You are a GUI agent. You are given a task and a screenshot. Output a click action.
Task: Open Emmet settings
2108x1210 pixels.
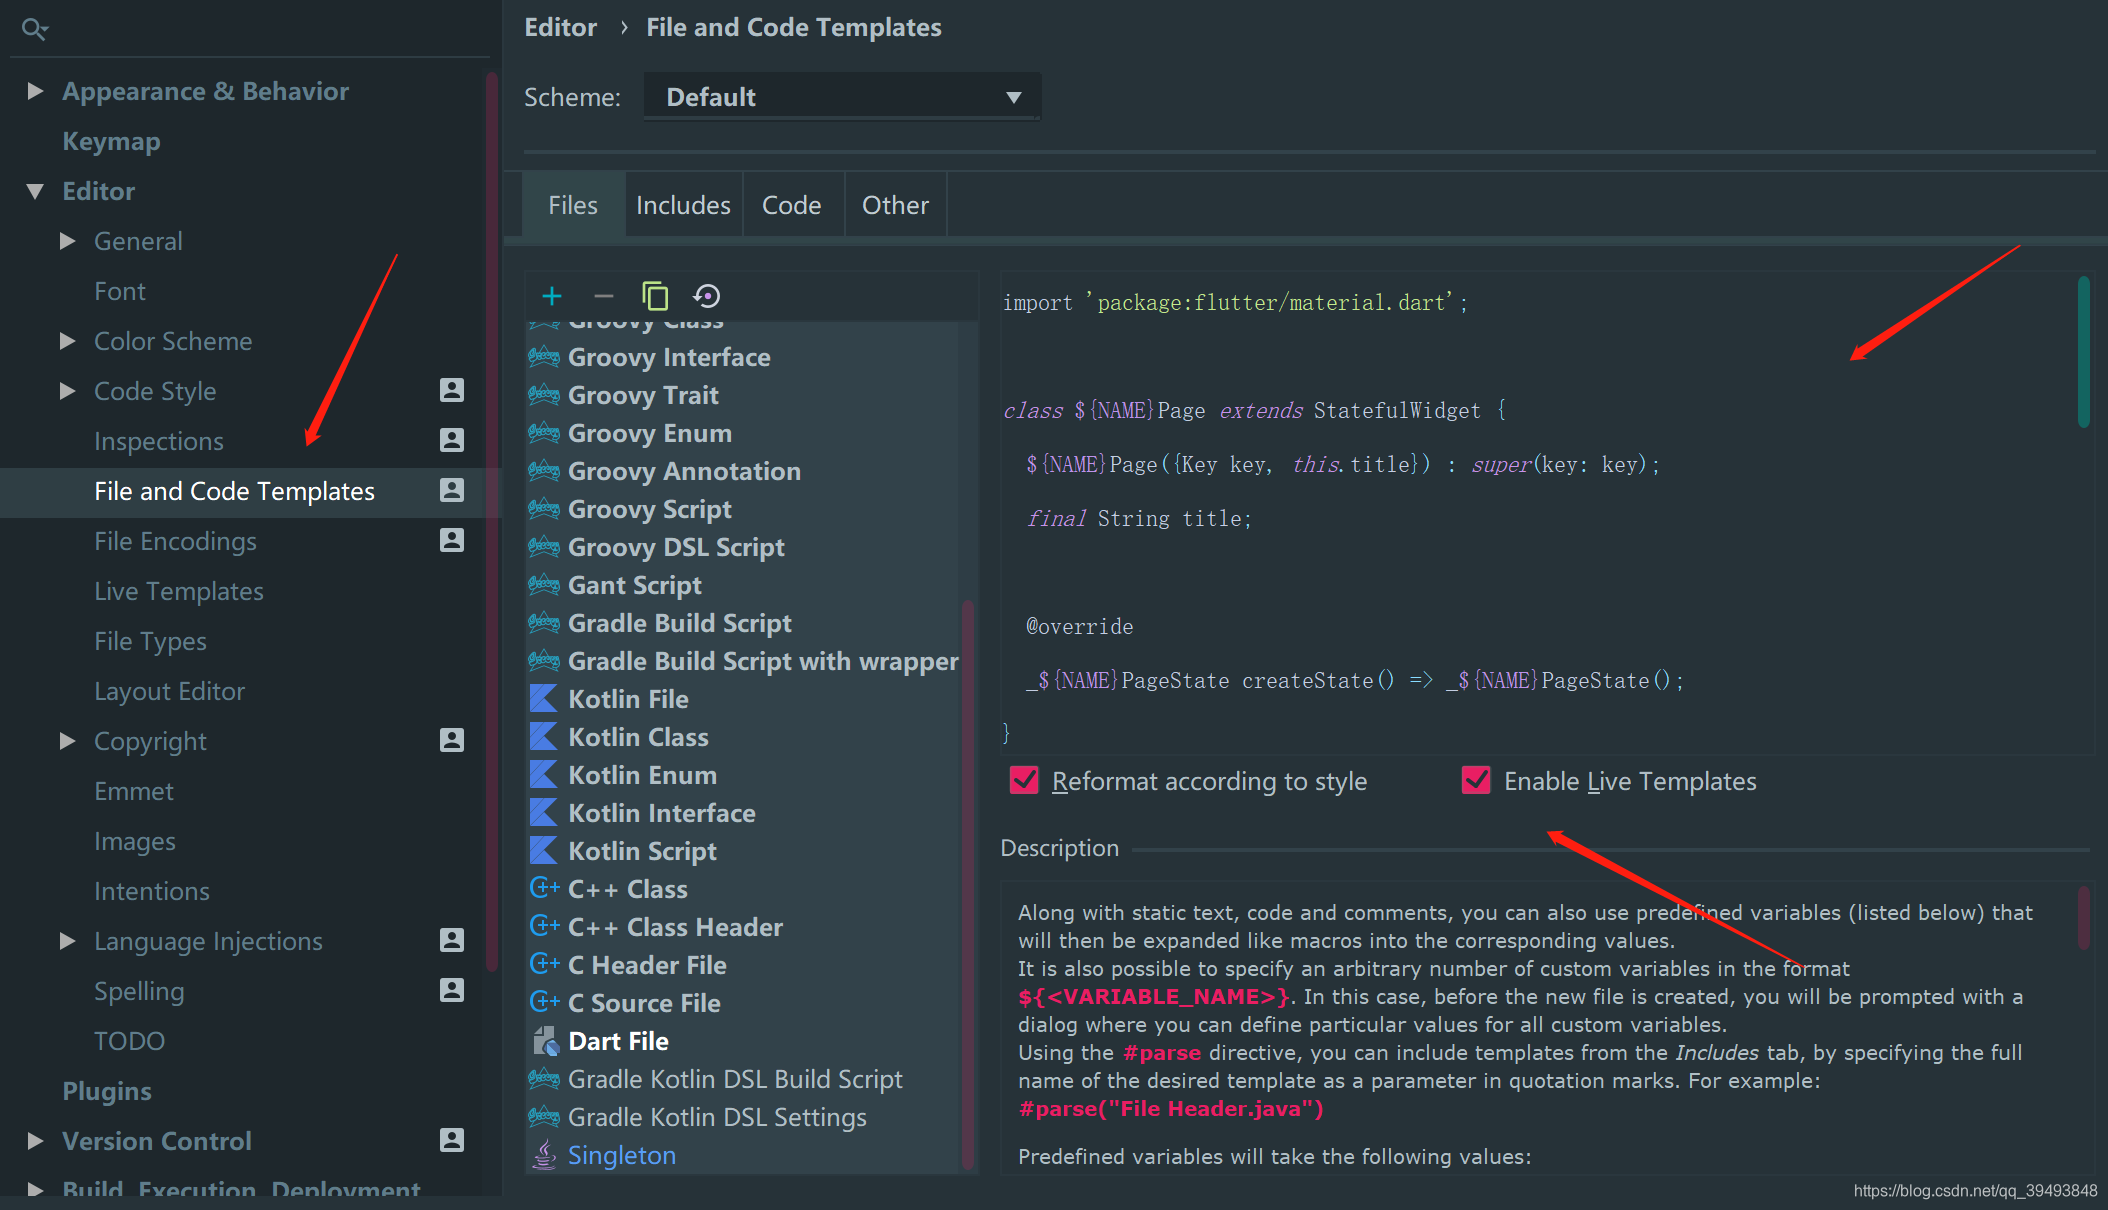click(x=134, y=791)
